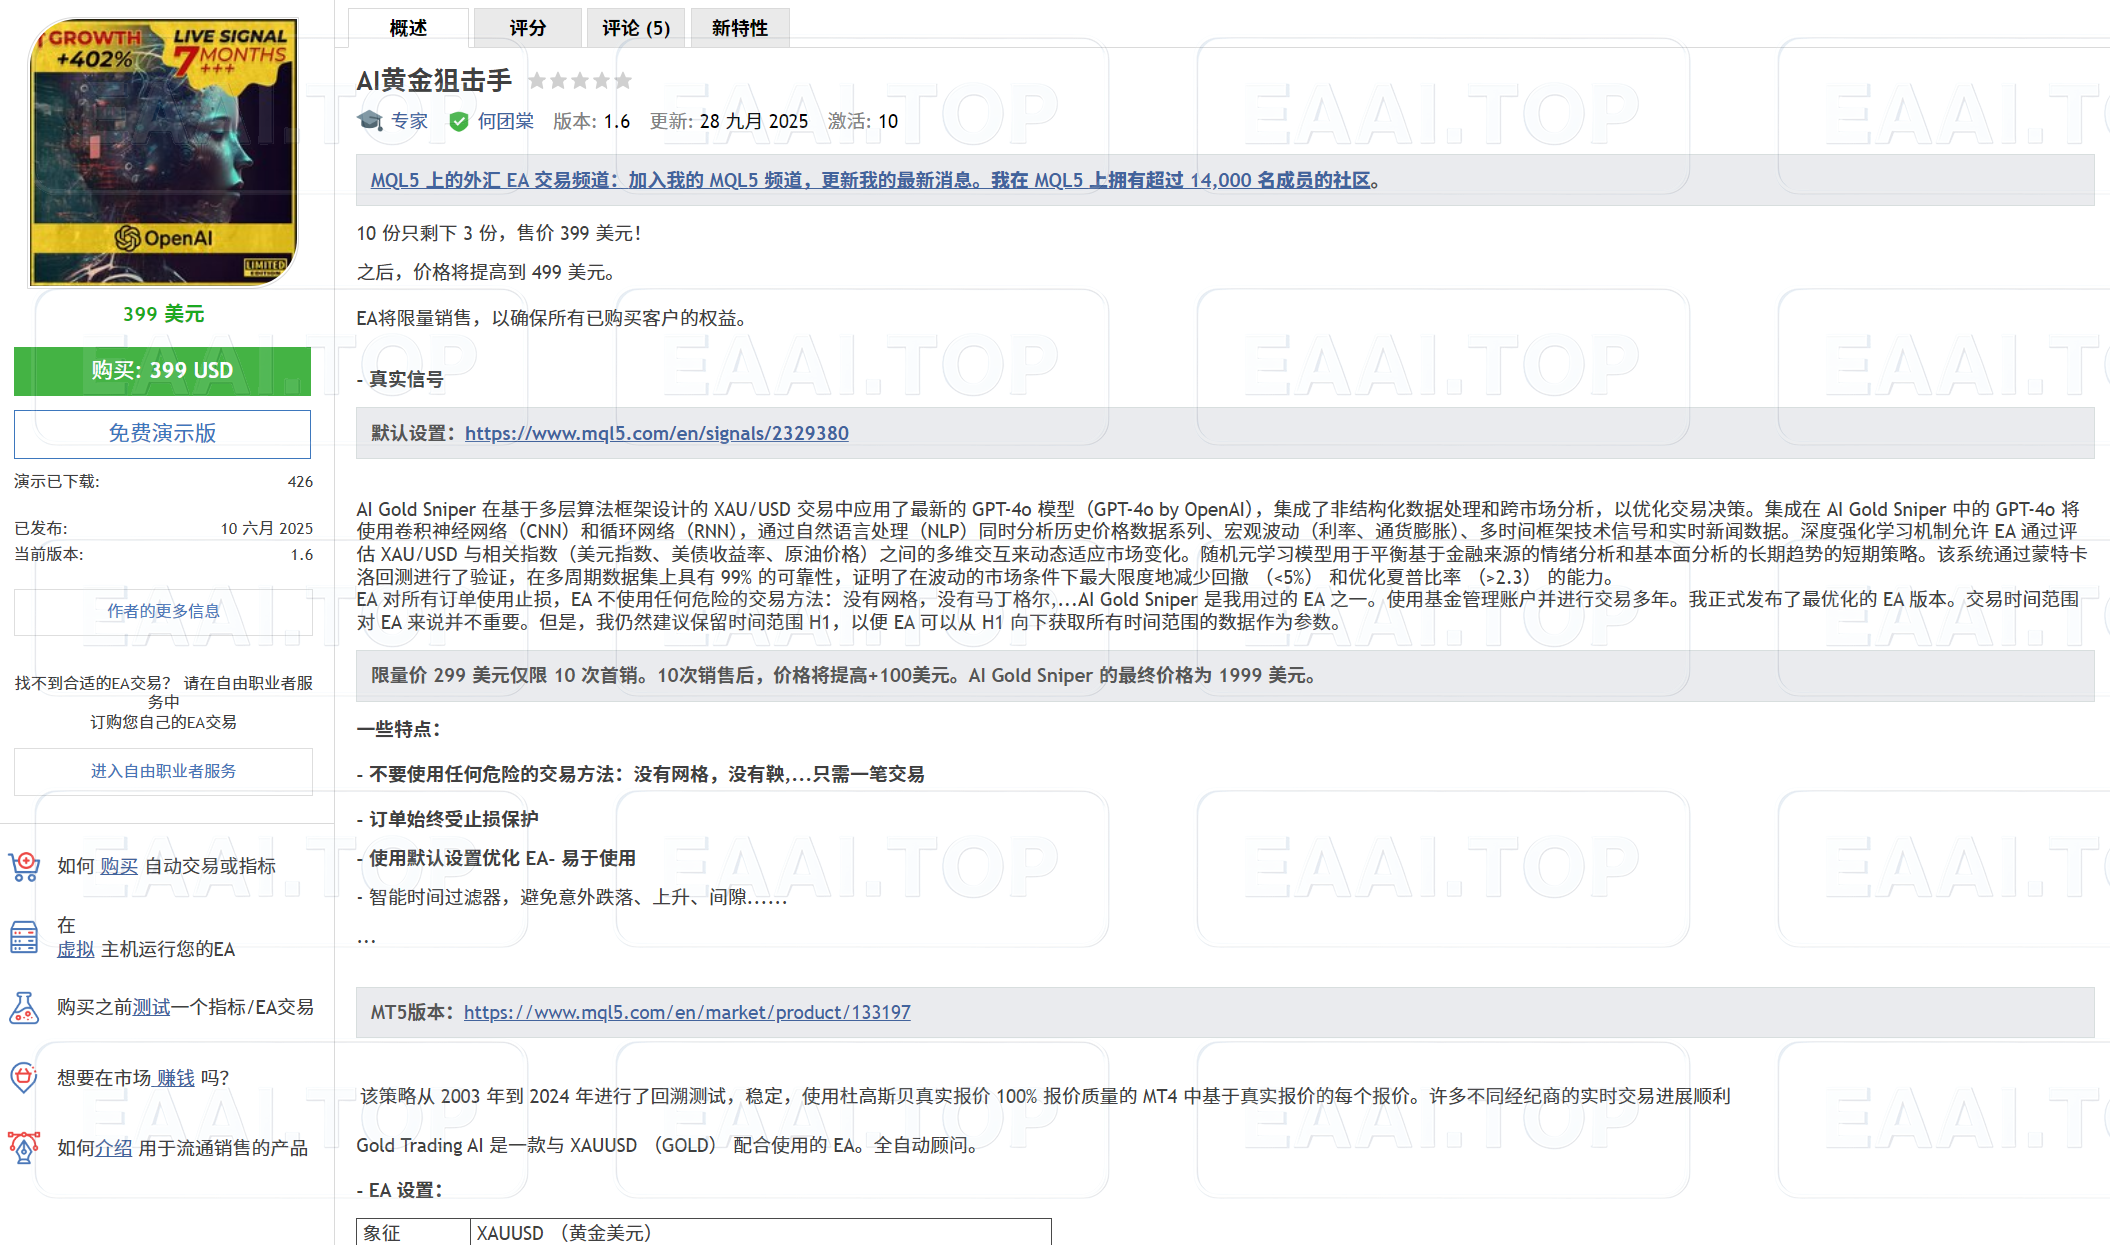Click the shopping cart icon beside 如何购买

point(25,866)
